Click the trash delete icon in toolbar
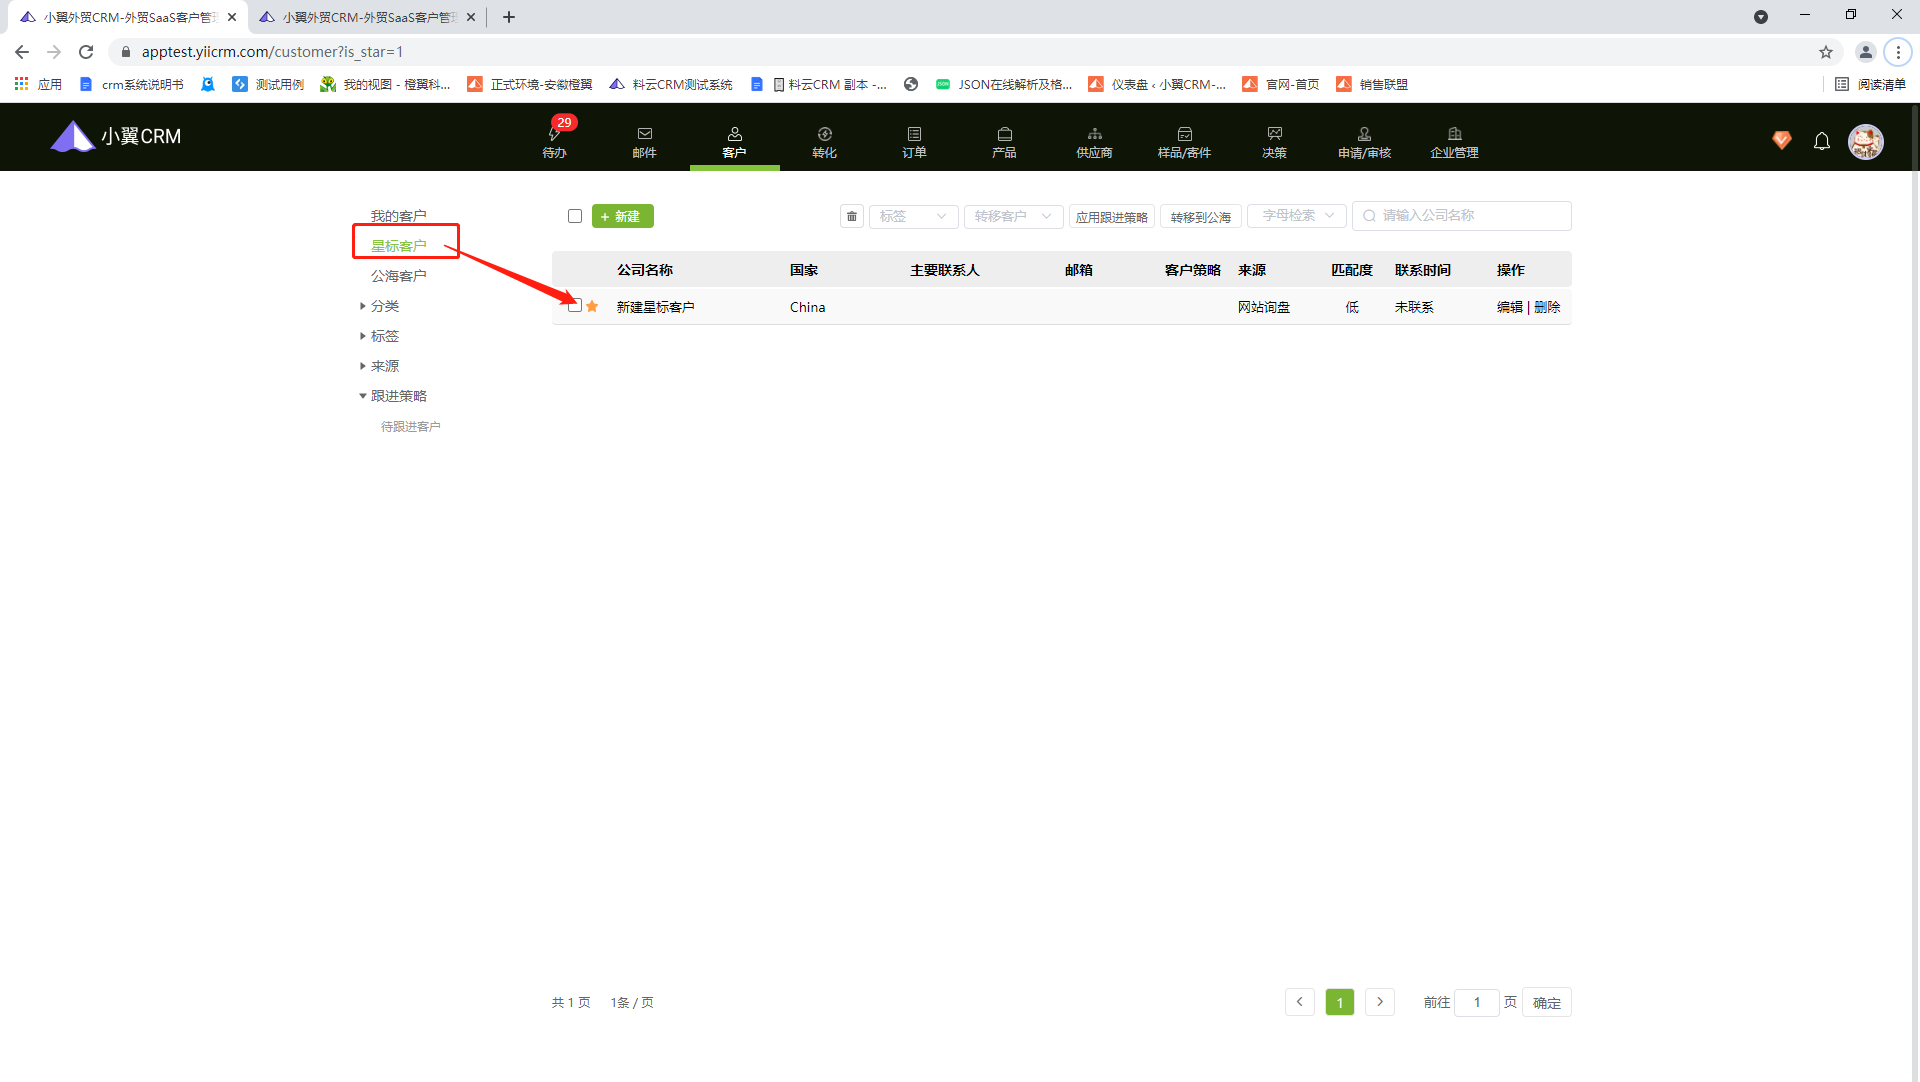This screenshot has height=1082, width=1920. [852, 216]
